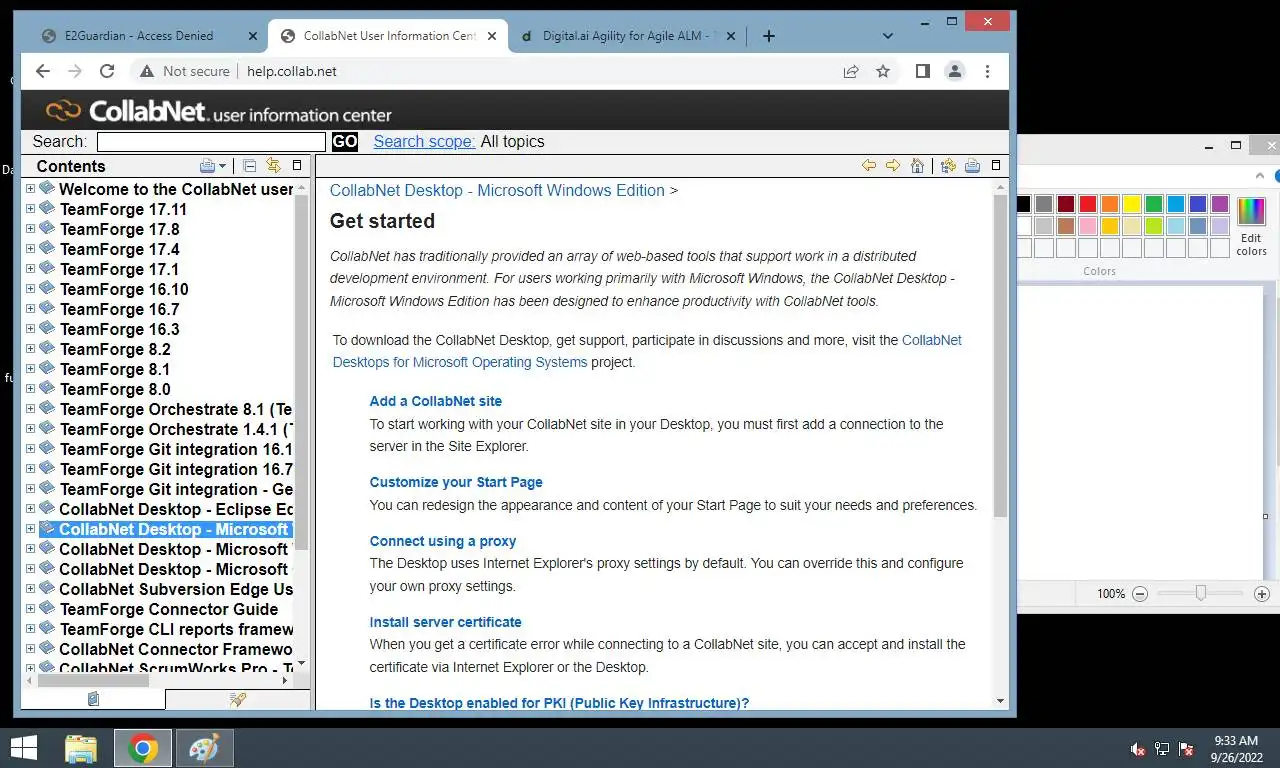Viewport: 1280px width, 768px height.
Task: Click the muted volume icon in system tray
Action: pos(1137,749)
